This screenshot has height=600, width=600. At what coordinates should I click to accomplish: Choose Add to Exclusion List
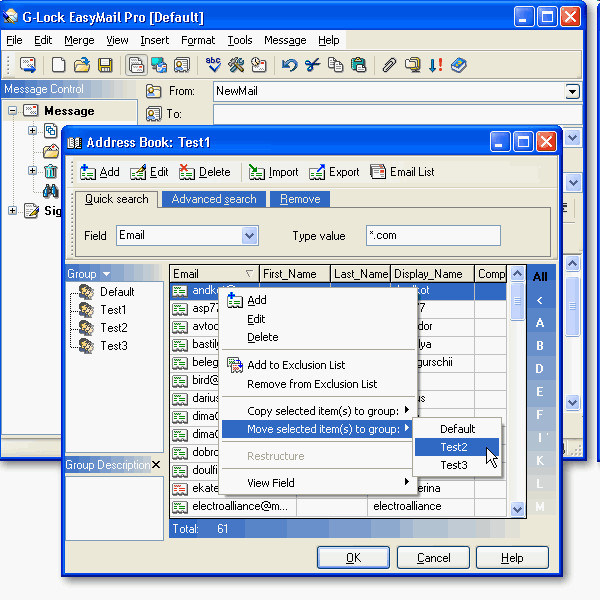[317, 365]
